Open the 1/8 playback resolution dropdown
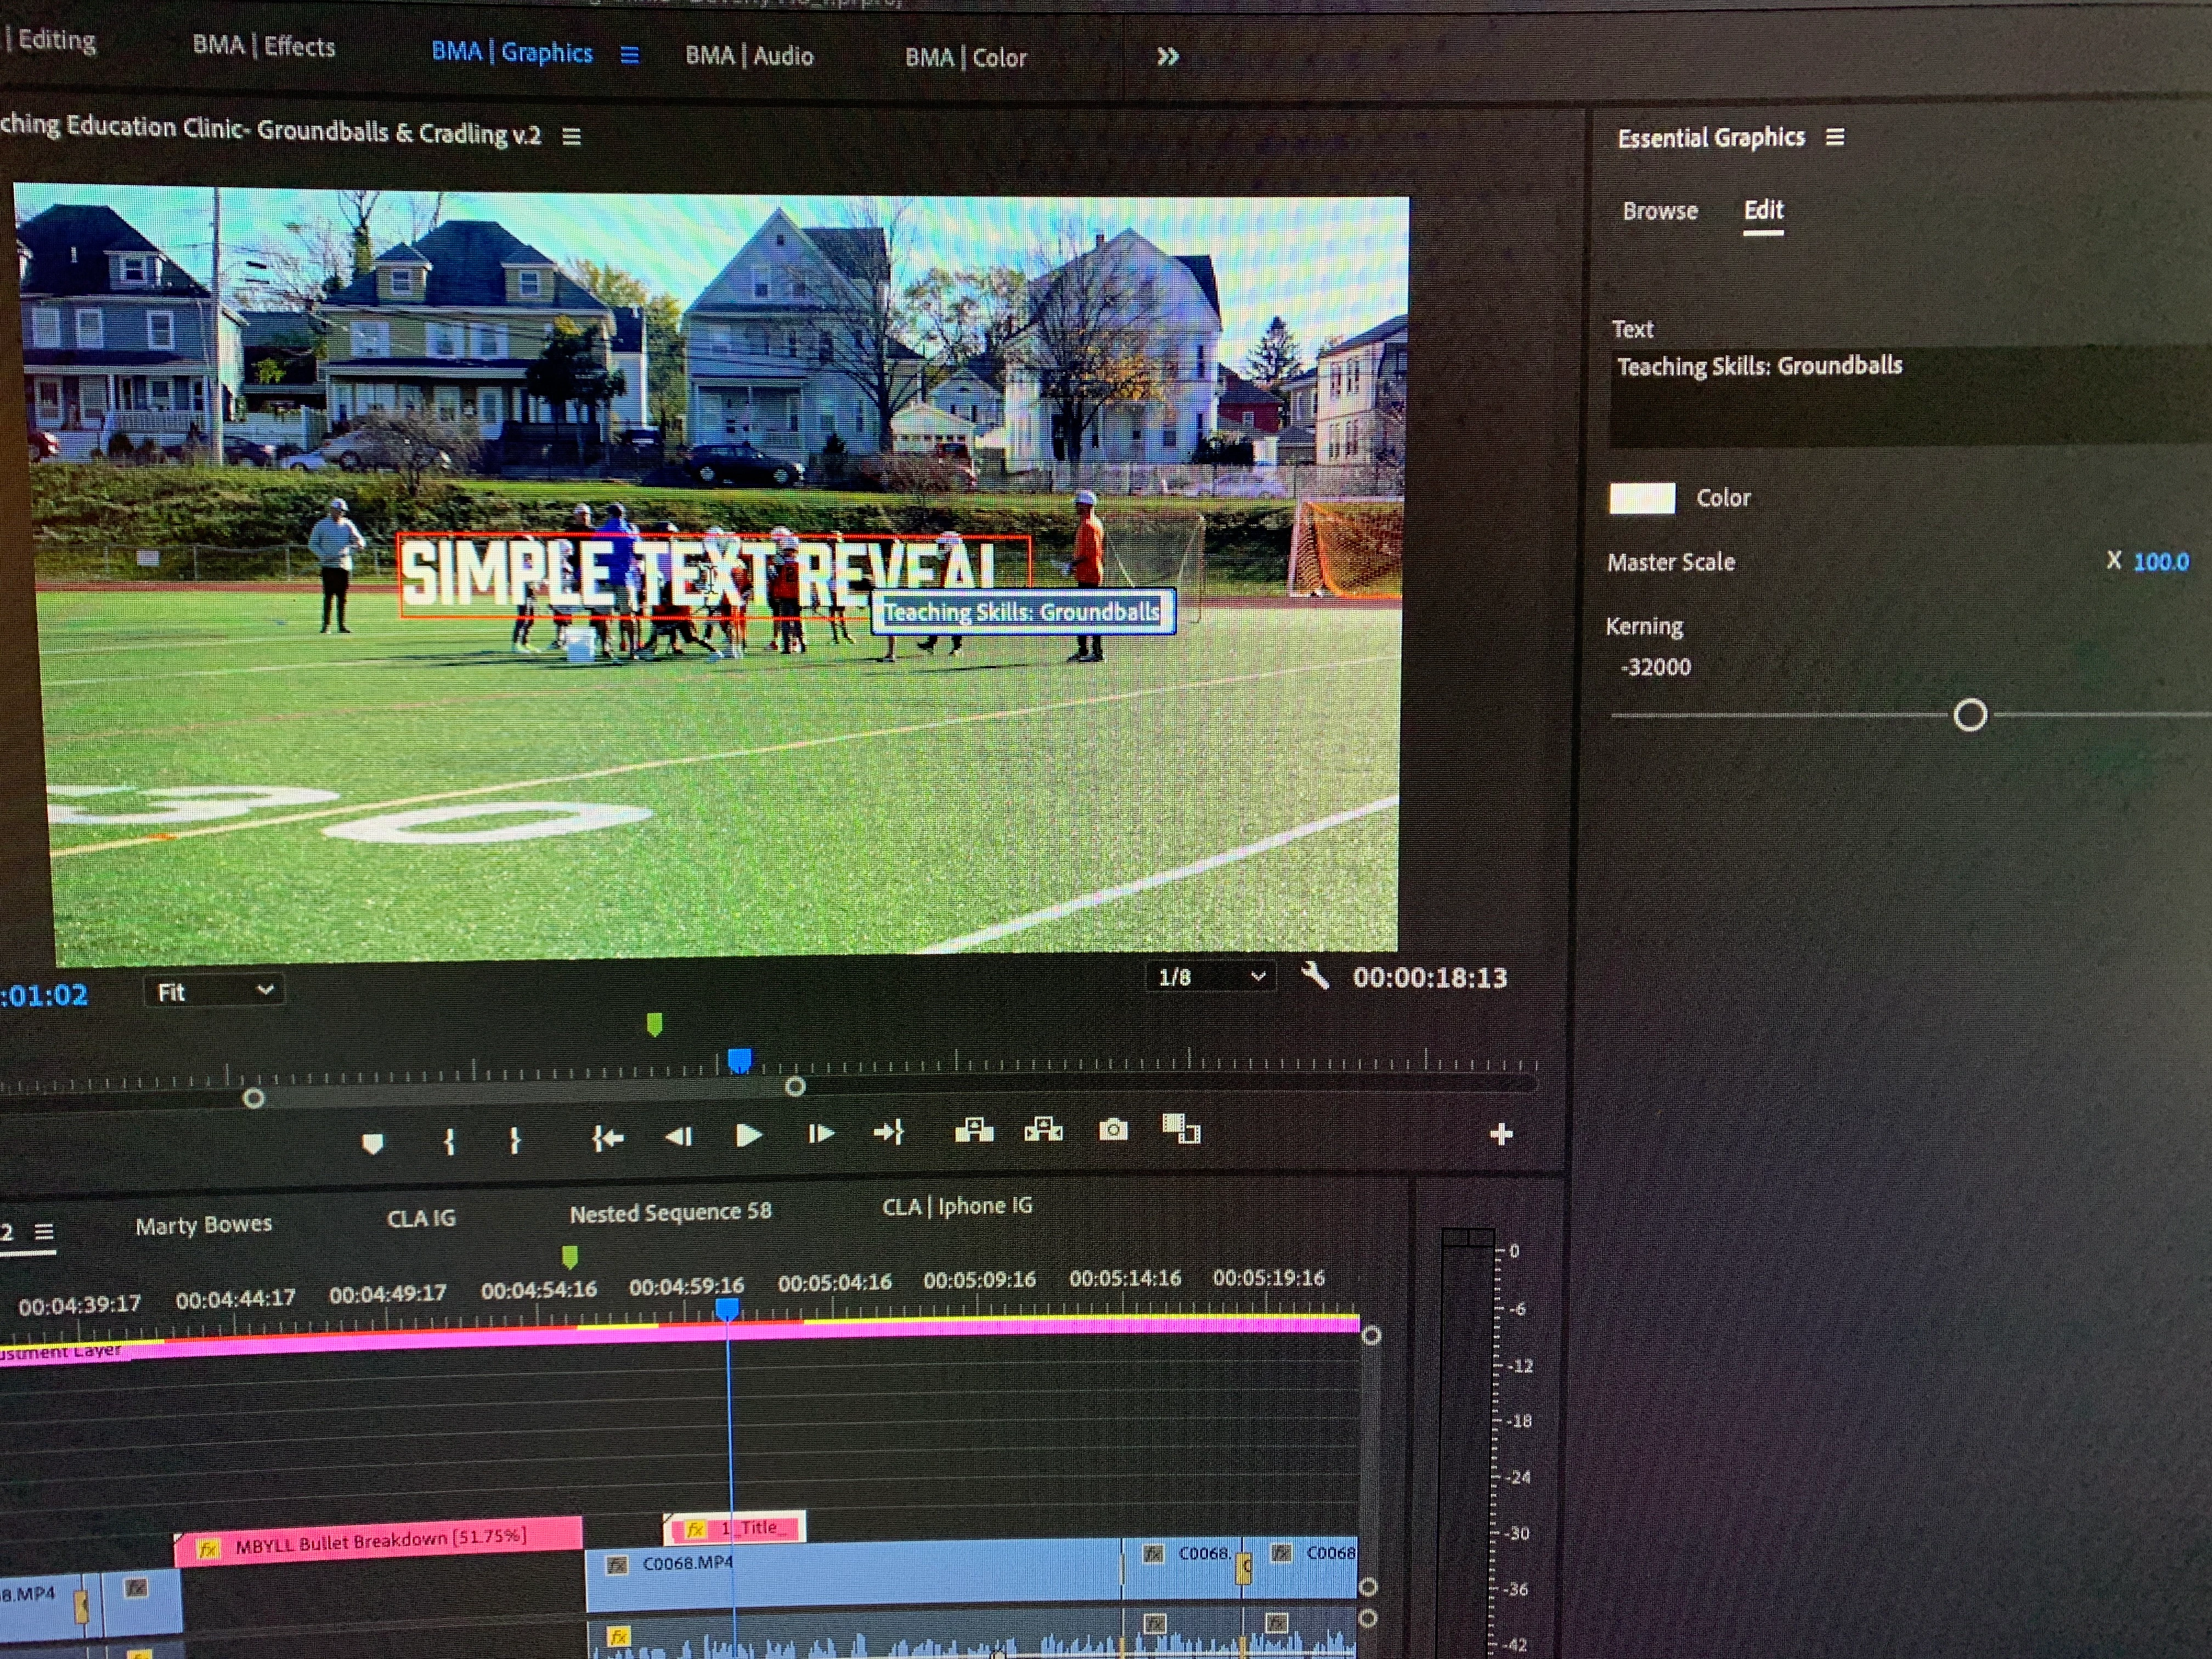Screen dimensions: 2212x1659 click(x=1211, y=976)
